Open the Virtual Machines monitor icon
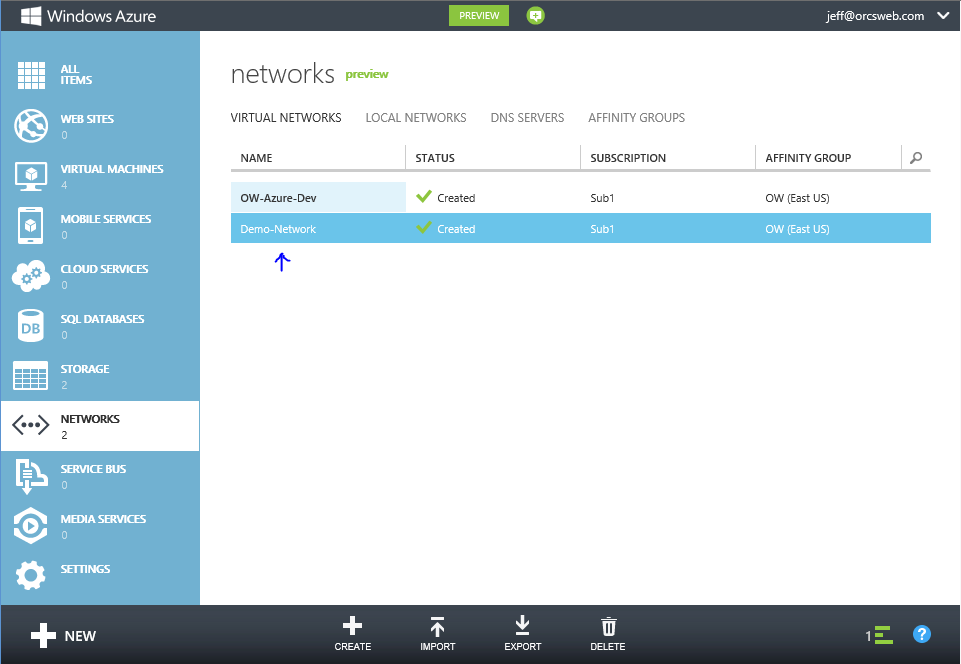Screen dimensions: 961x664 (x=31, y=176)
